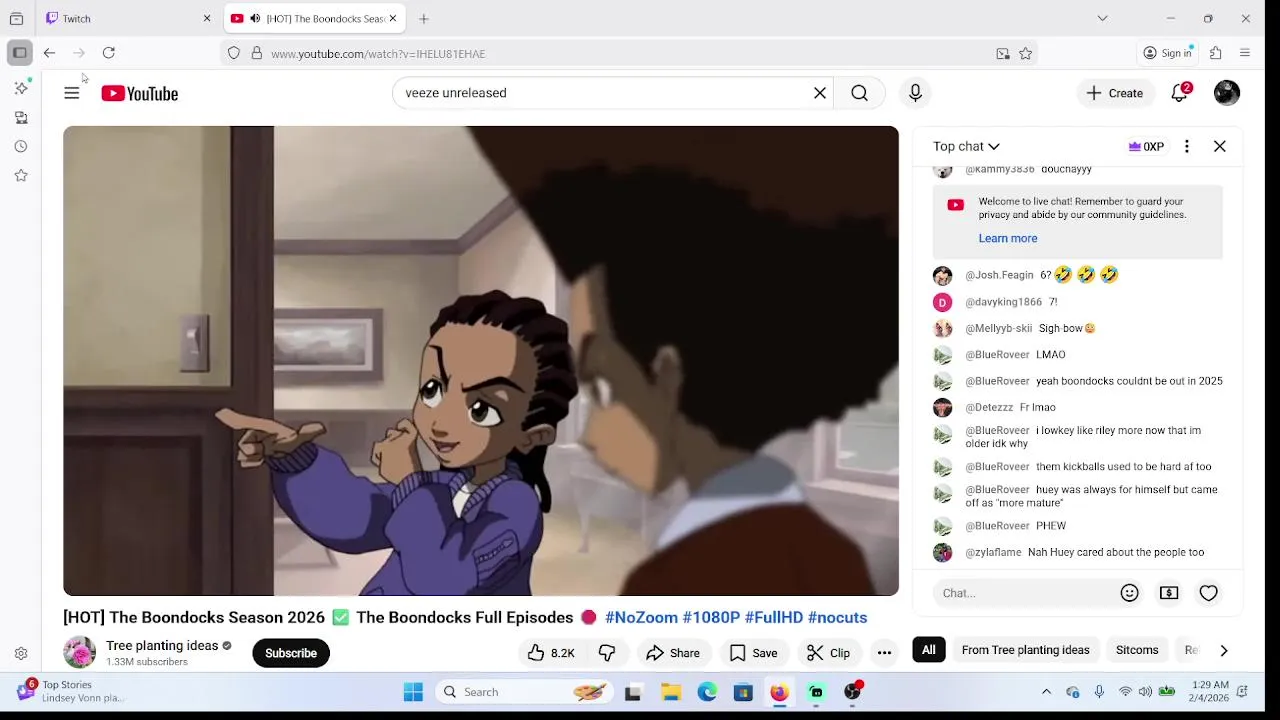Save video to a playlist
Viewport: 1280px width, 720px height.
pyautogui.click(x=753, y=653)
